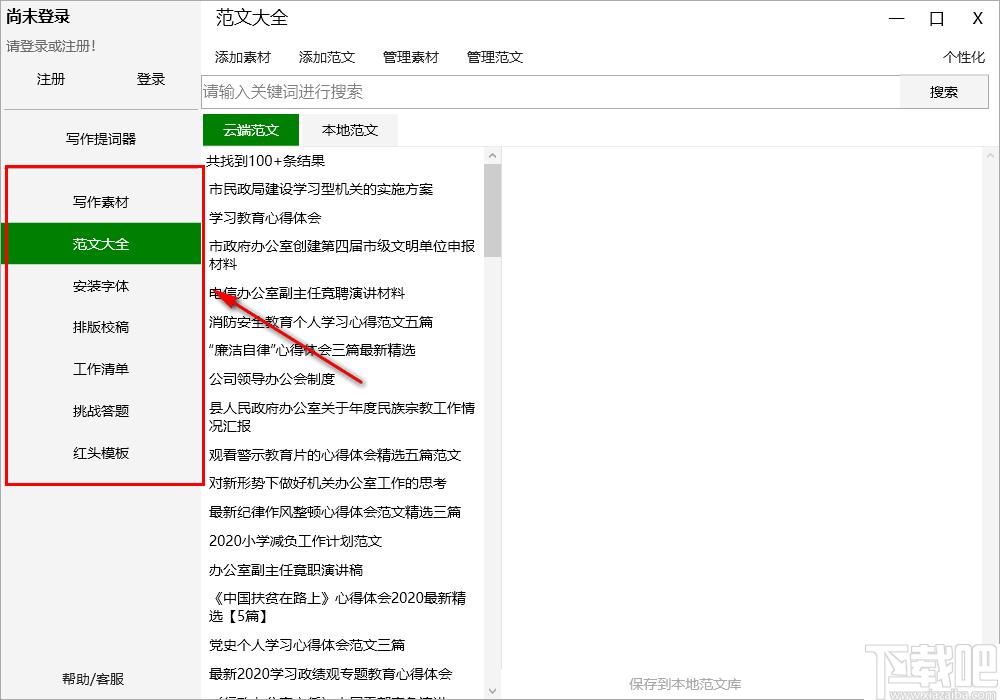Open 市民政局建设学习型机关的实施方案 result
Image resolution: width=1000 pixels, height=700 pixels.
click(321, 189)
